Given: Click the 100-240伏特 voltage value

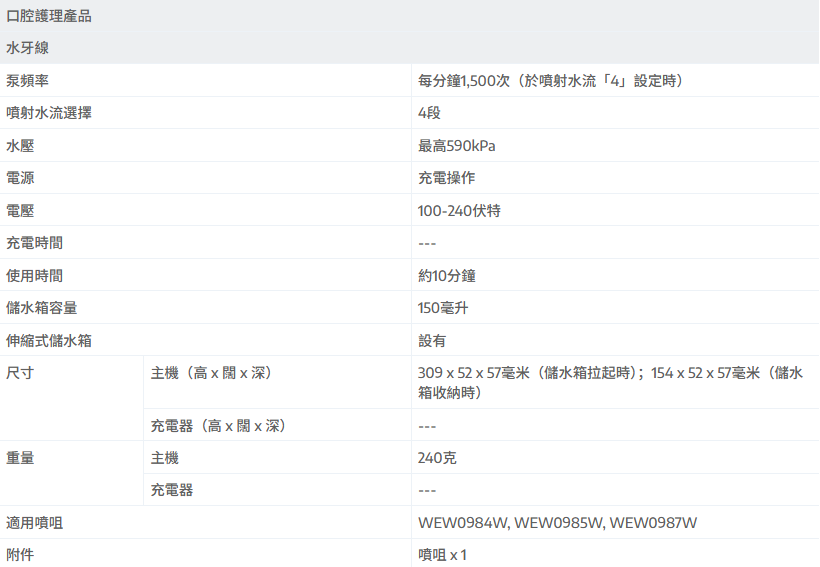Looking at the screenshot, I should pyautogui.click(x=459, y=211).
